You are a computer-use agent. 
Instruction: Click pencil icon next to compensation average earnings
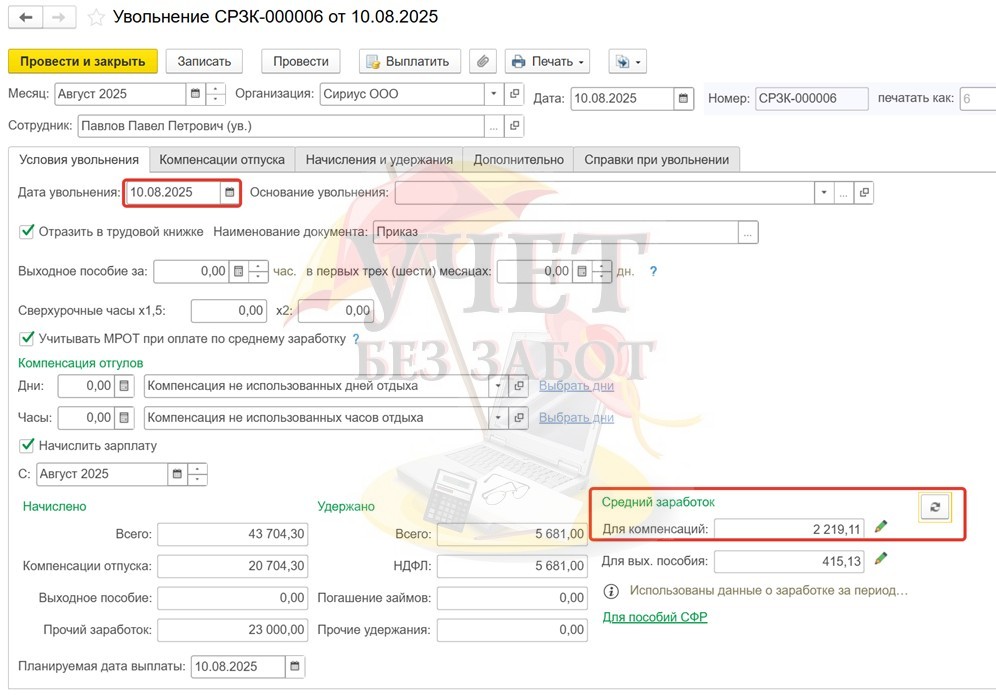881,526
